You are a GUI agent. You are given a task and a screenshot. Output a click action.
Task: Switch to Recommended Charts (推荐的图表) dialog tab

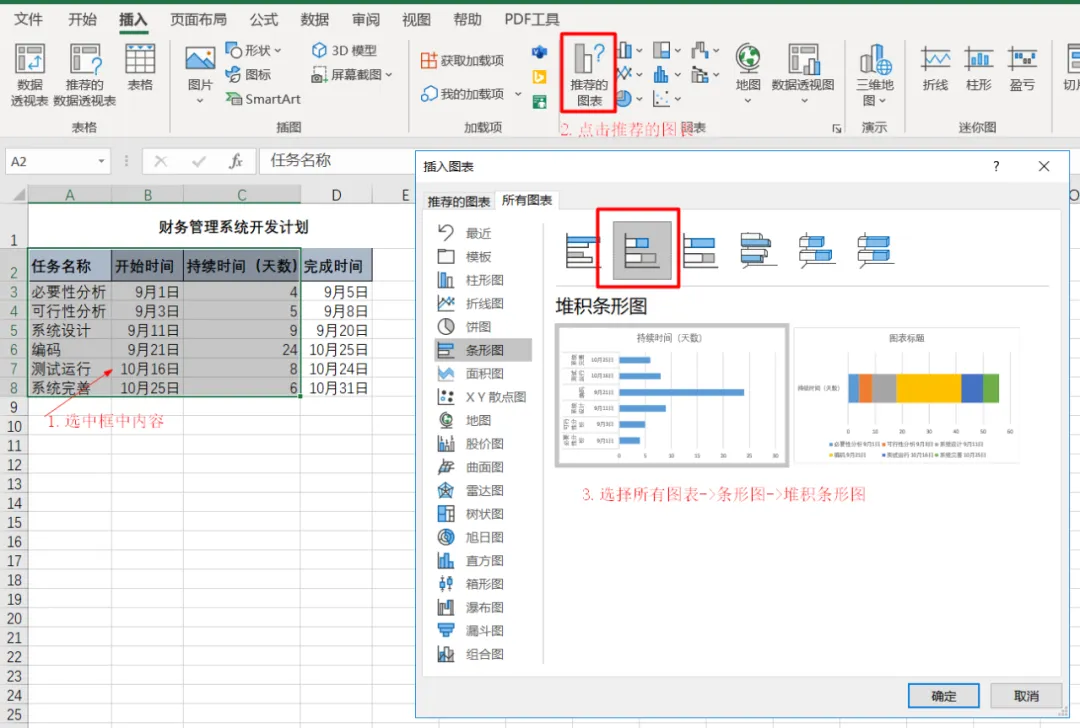(x=459, y=201)
